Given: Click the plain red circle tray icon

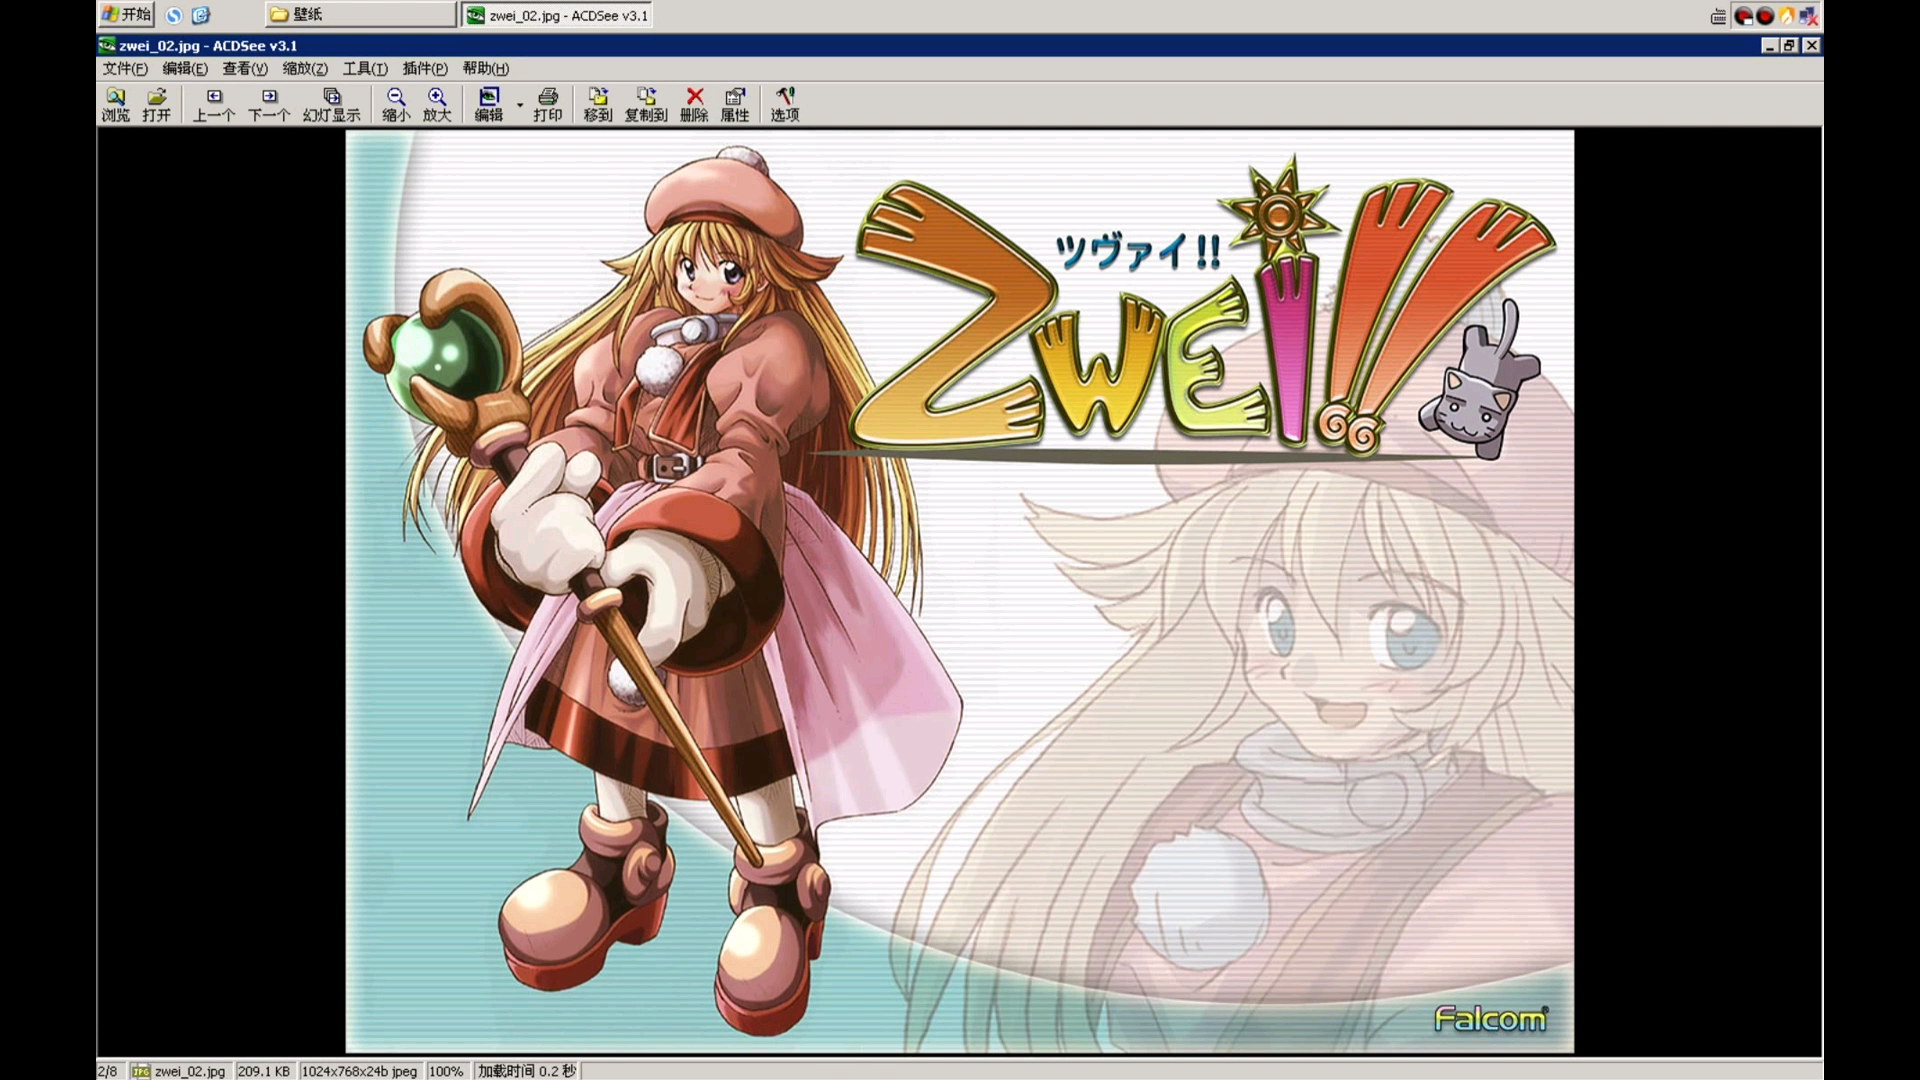Looking at the screenshot, I should tap(1765, 16).
